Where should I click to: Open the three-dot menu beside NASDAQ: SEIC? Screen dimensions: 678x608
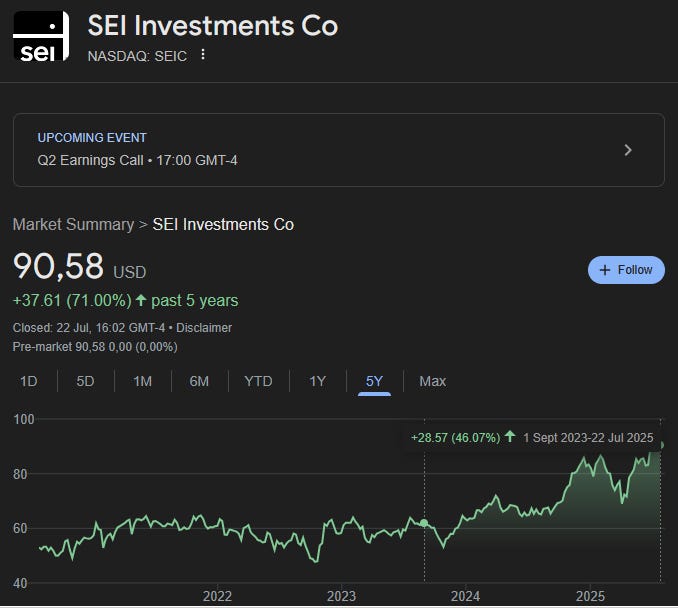coord(203,55)
